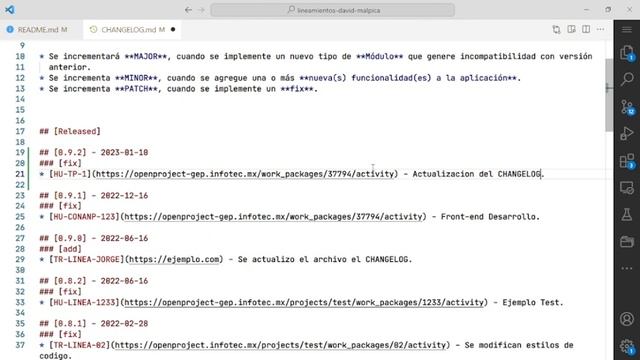Open the Source Control view
The image size is (640, 360).
coord(627,107)
